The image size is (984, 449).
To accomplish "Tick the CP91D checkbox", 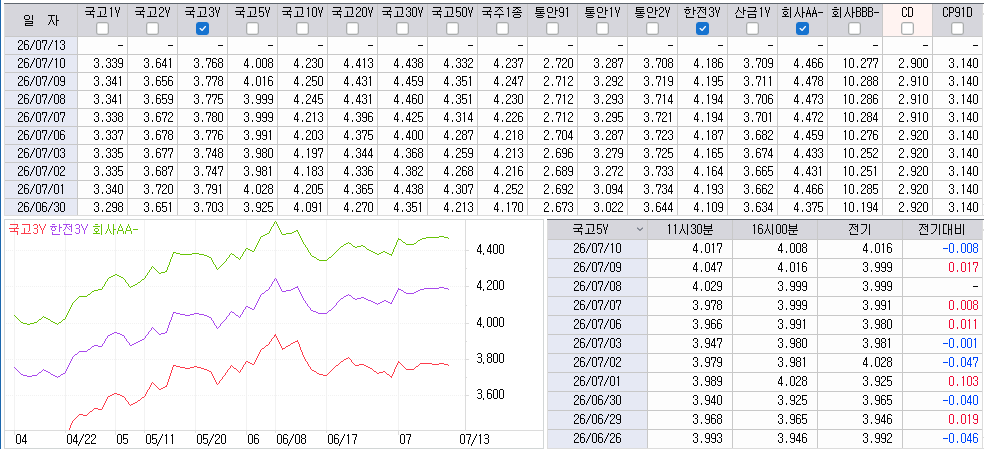I will tap(957, 28).
